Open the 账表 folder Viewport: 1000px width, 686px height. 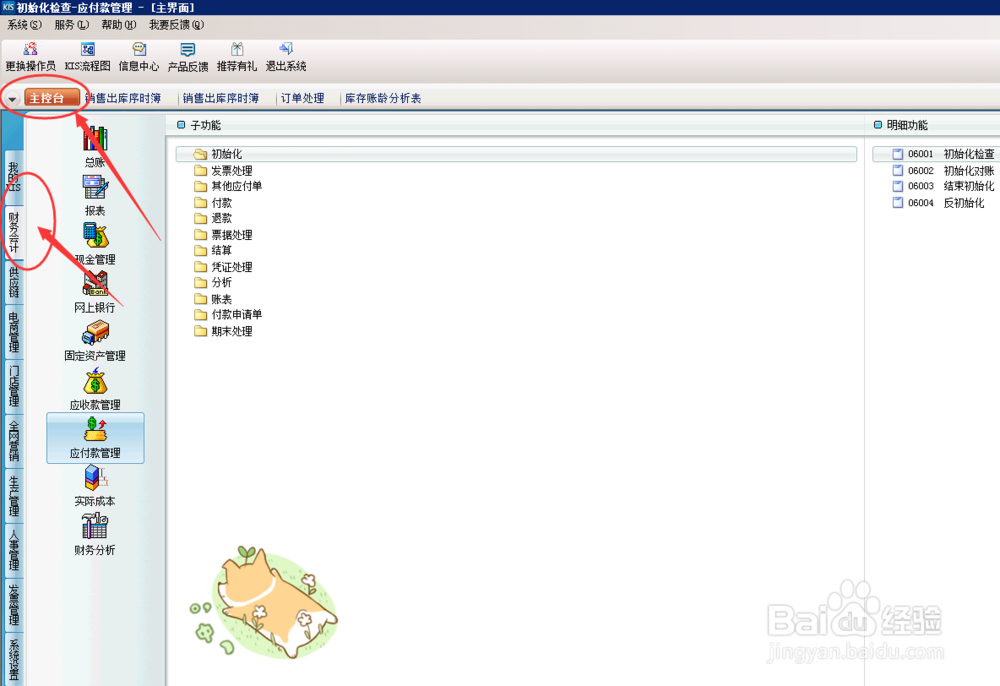tap(213, 299)
